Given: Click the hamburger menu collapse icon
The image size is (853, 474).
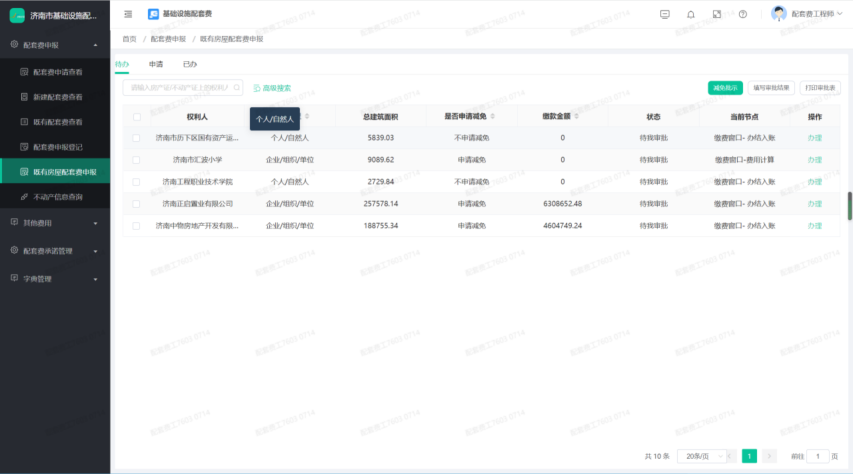Looking at the screenshot, I should click(128, 14).
